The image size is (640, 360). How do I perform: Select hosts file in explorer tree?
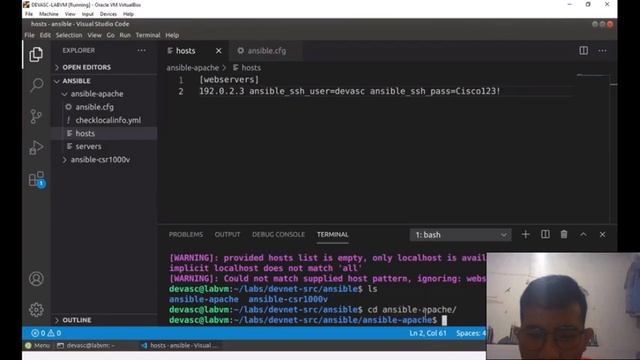(85, 133)
